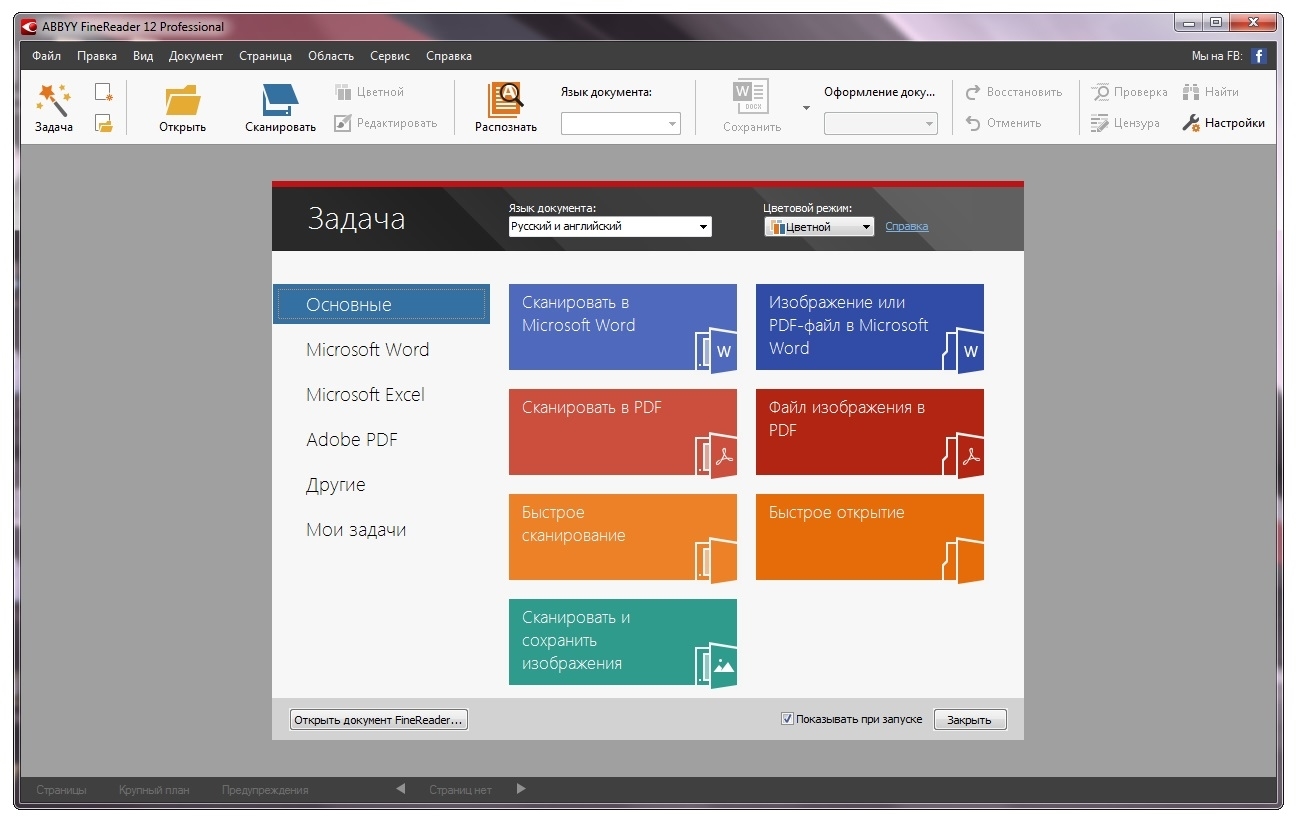
Task: Click Открыть документ FineReader button
Action: click(x=379, y=720)
